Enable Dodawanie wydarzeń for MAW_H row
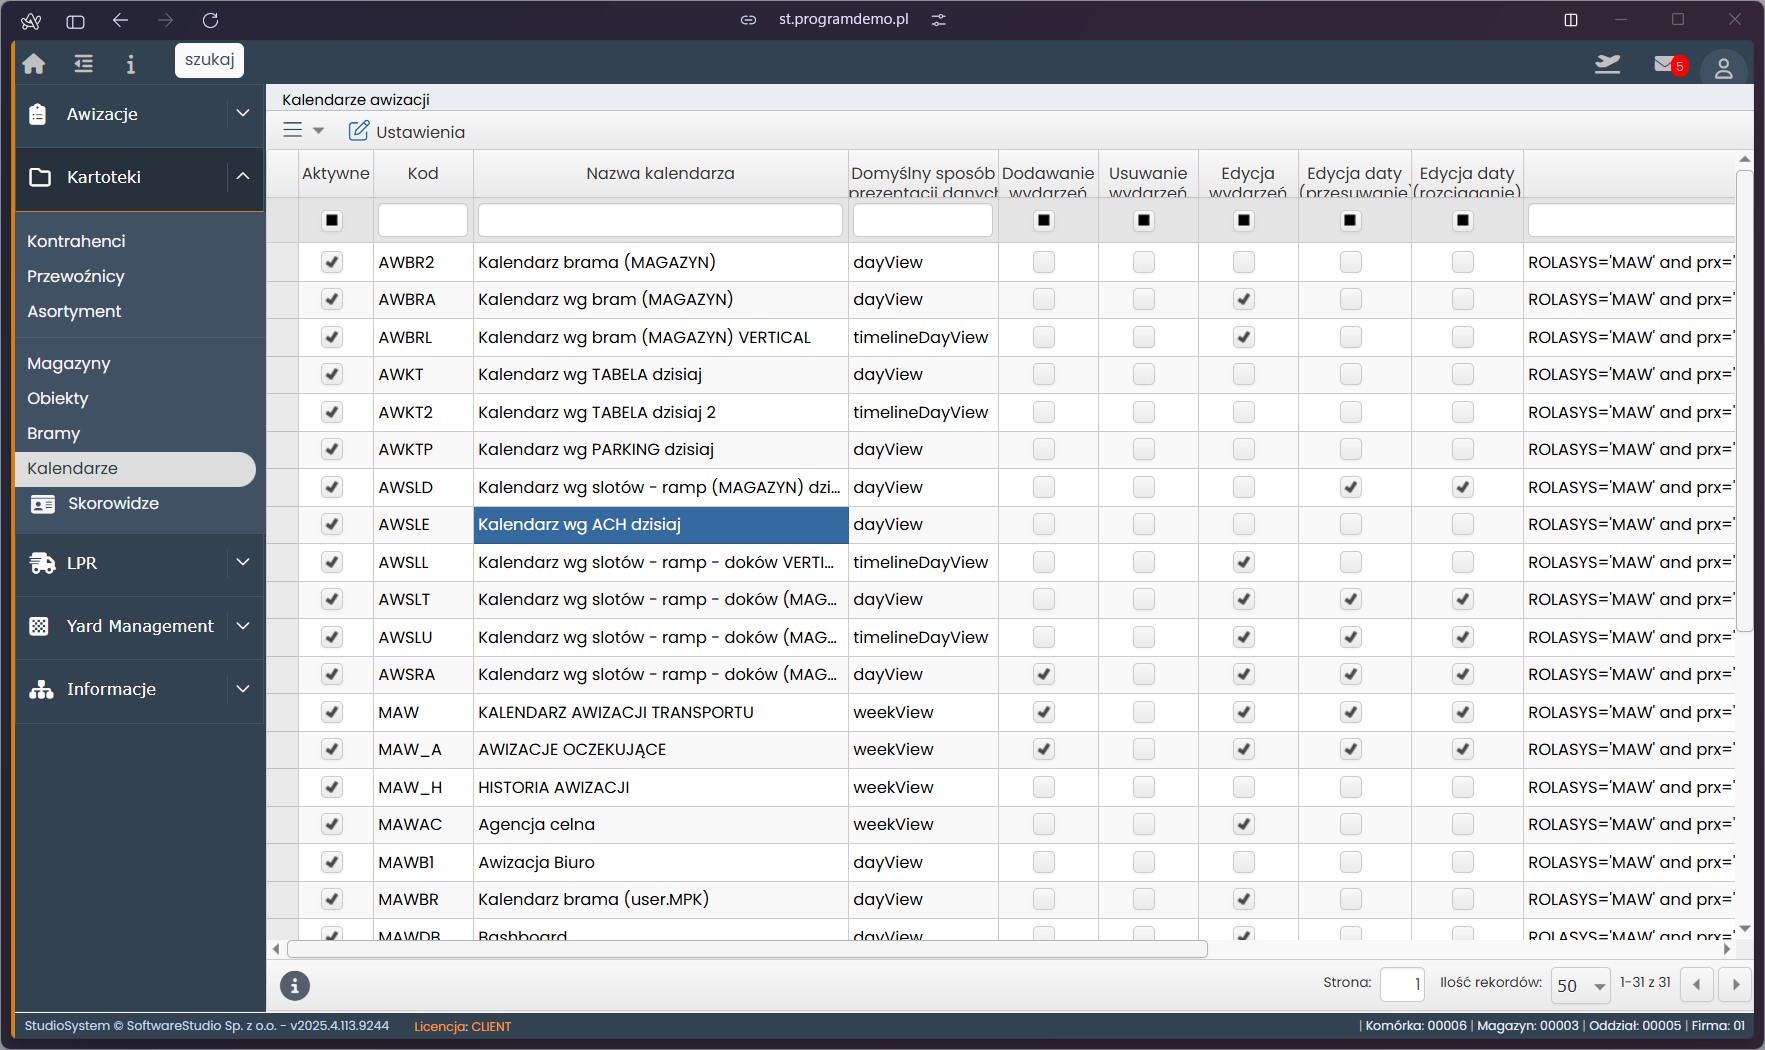 (x=1044, y=787)
